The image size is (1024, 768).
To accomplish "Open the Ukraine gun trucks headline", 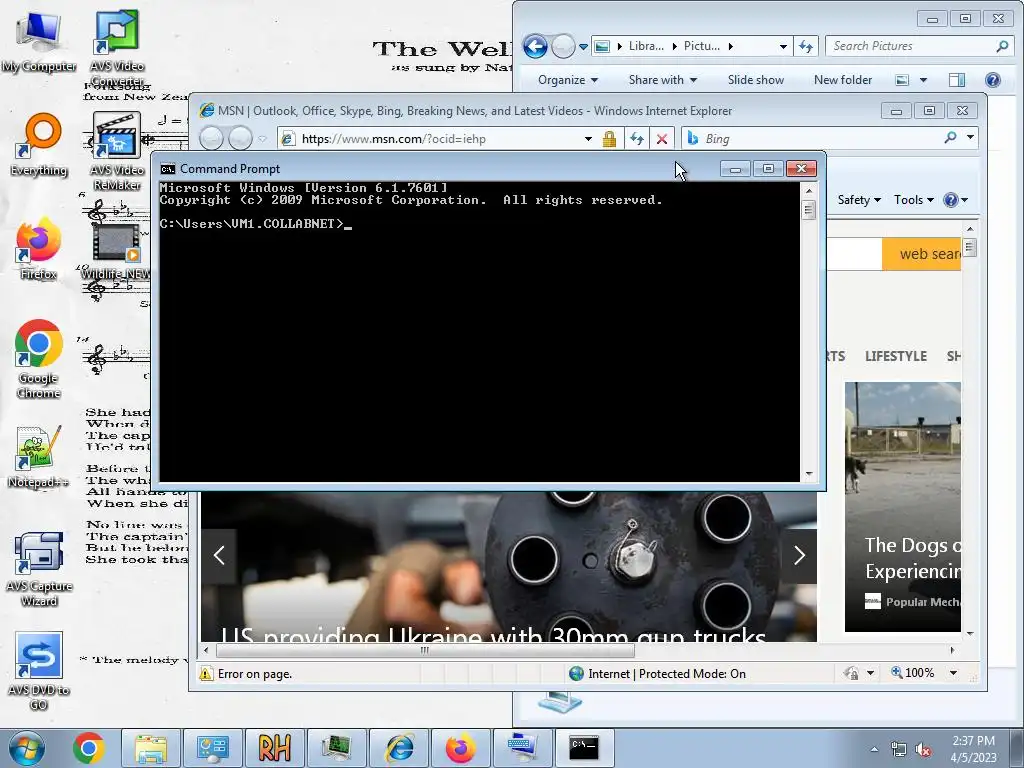I will pos(493,634).
